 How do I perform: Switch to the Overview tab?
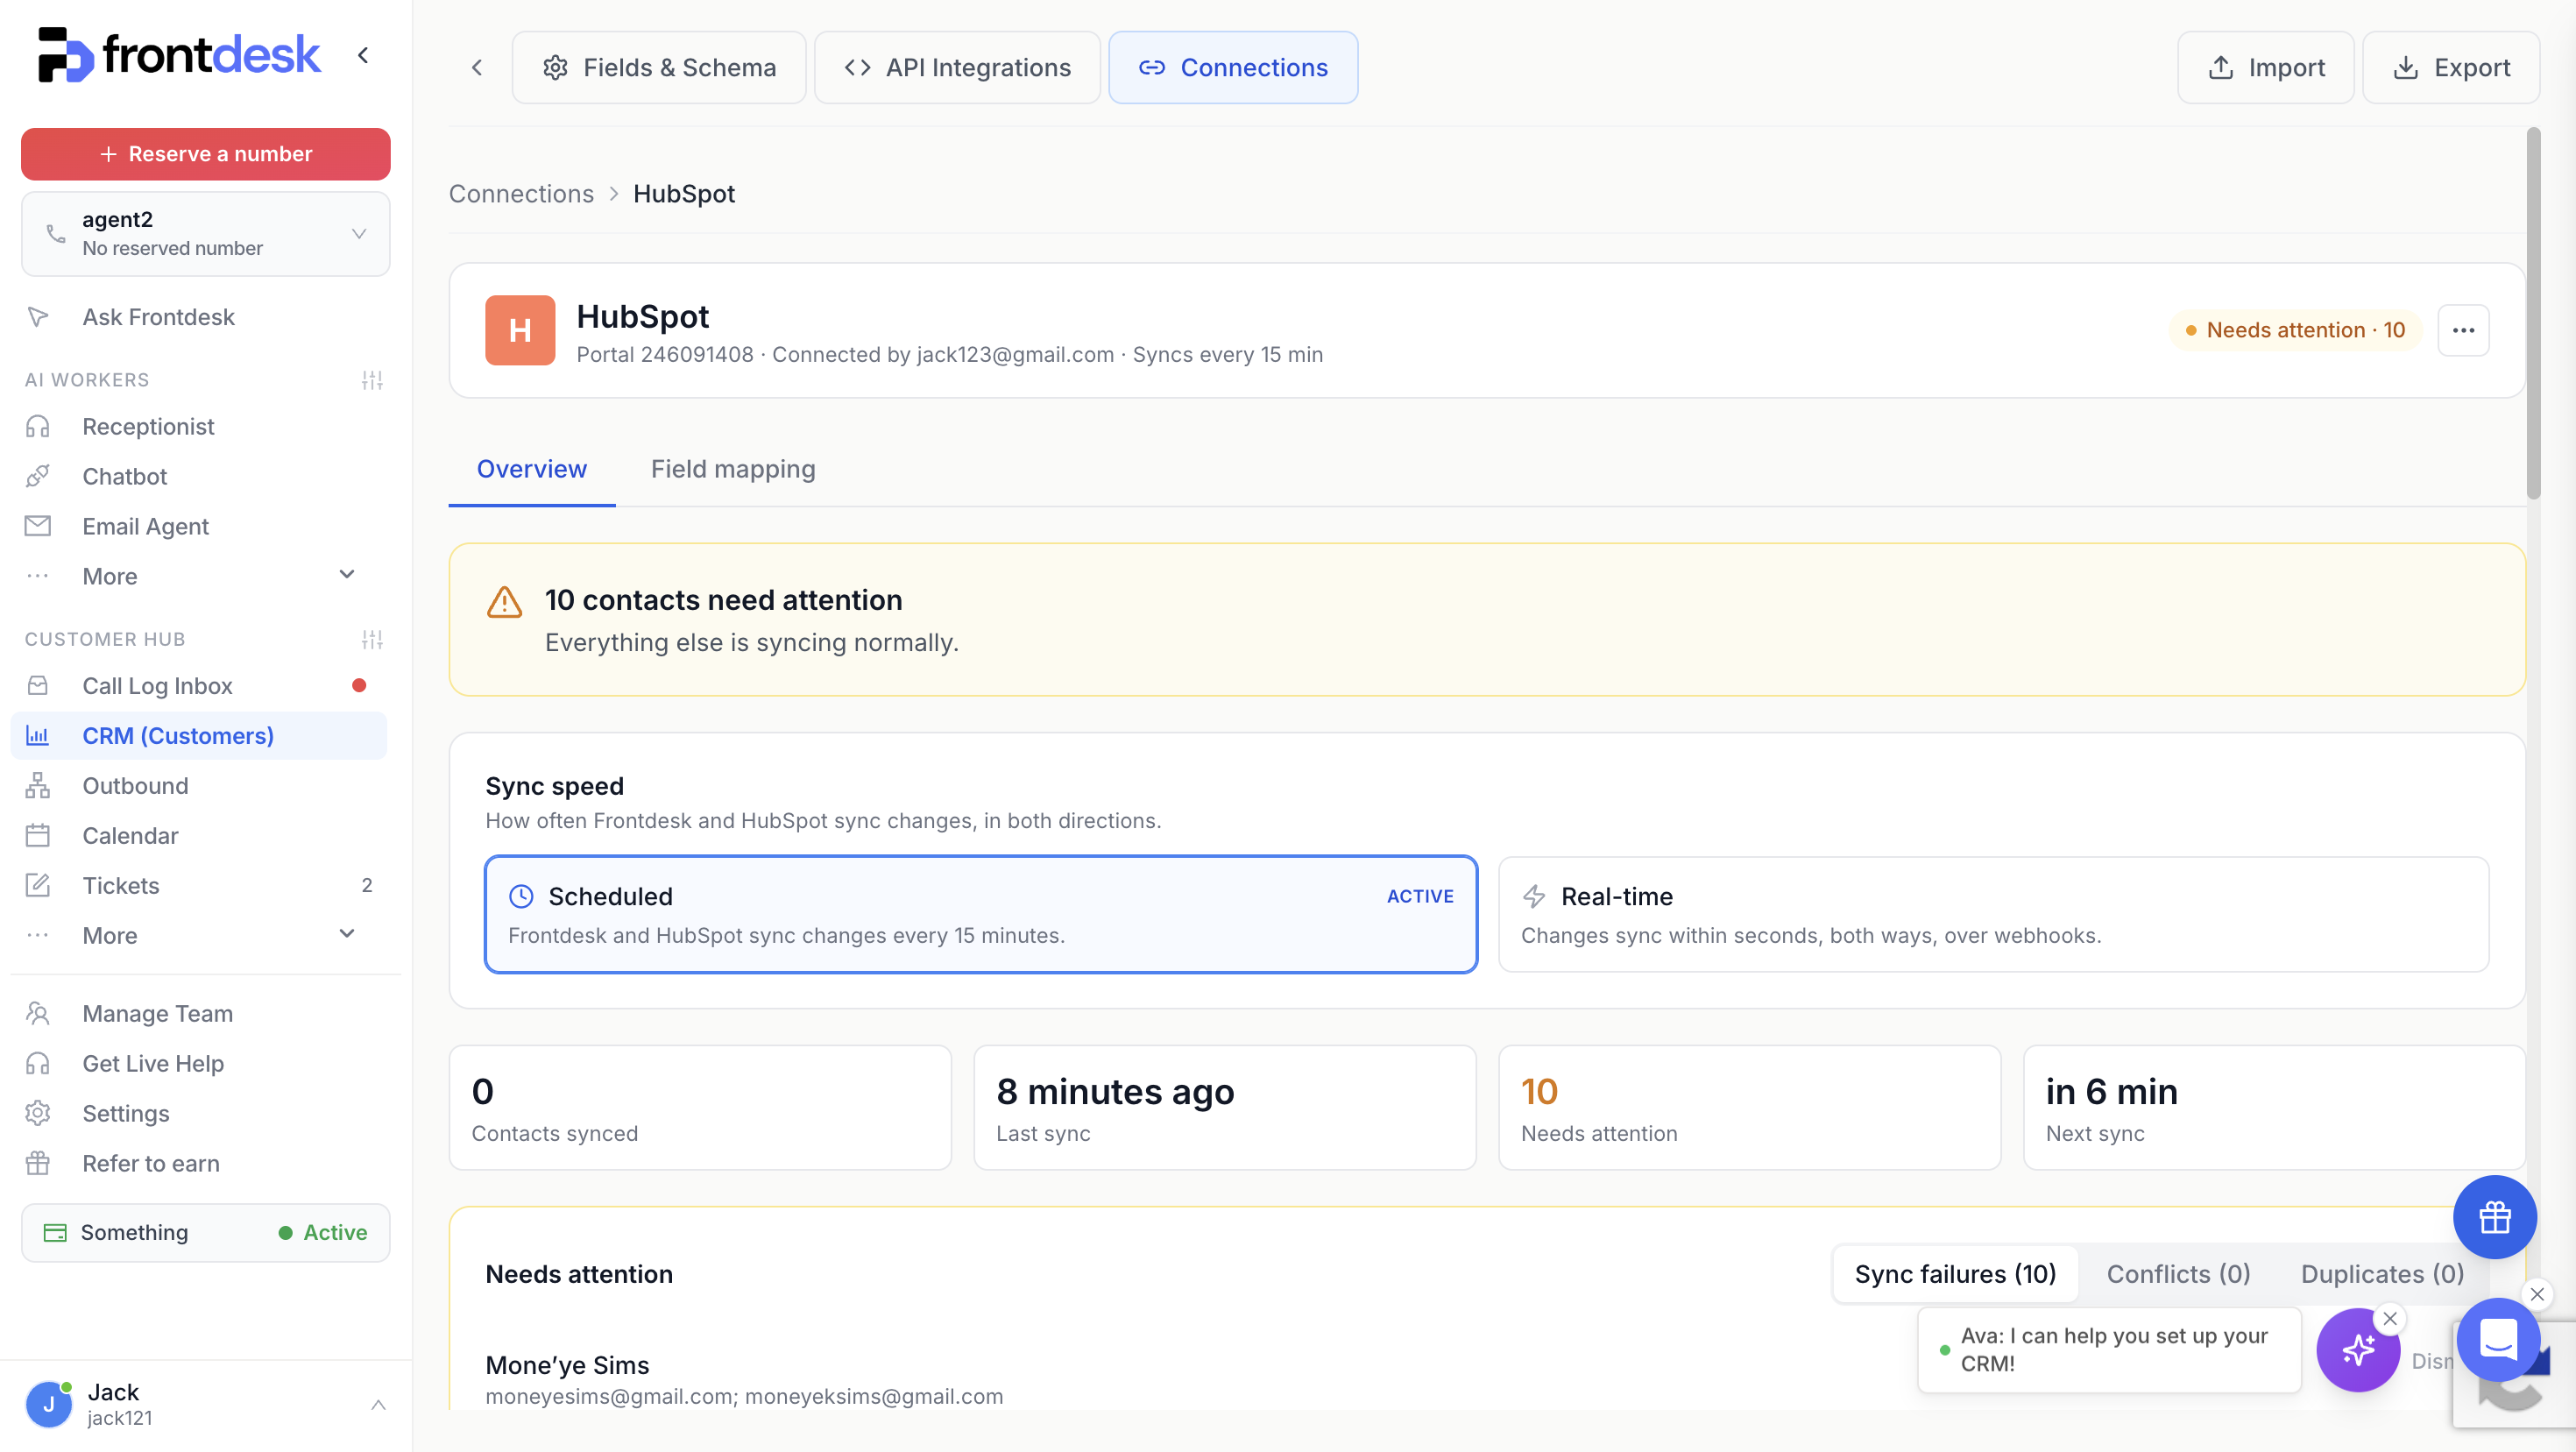tap(532, 469)
